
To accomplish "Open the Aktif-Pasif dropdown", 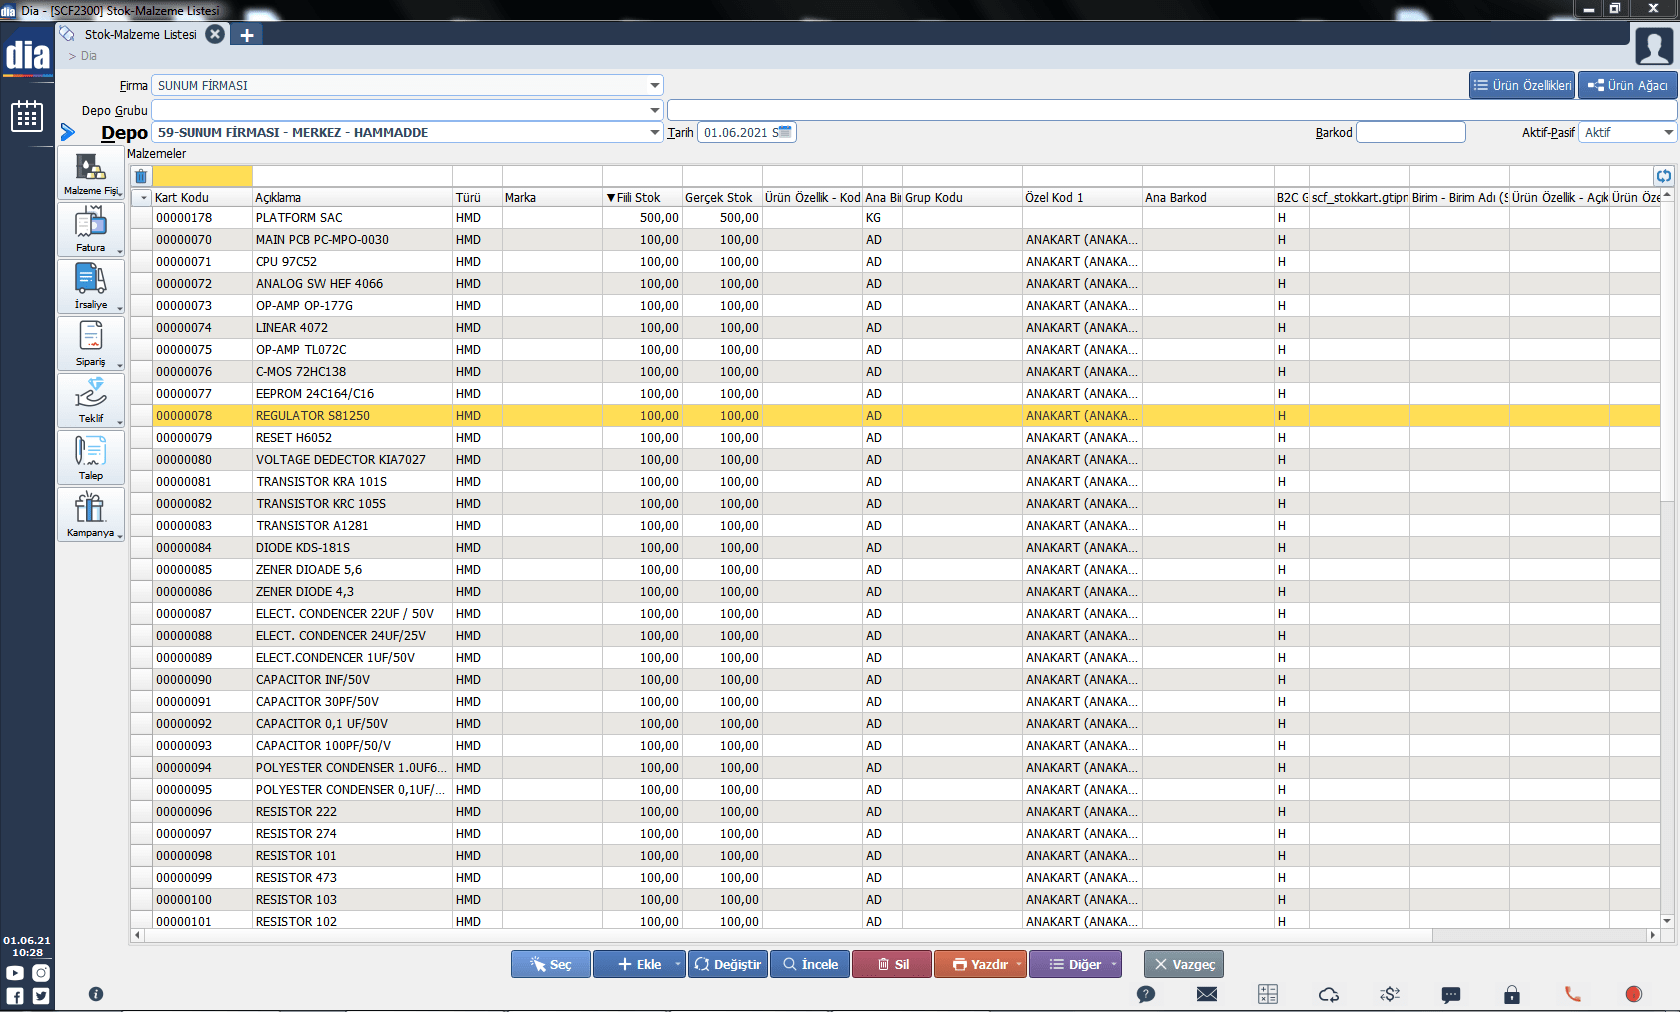I will [x=1668, y=132].
